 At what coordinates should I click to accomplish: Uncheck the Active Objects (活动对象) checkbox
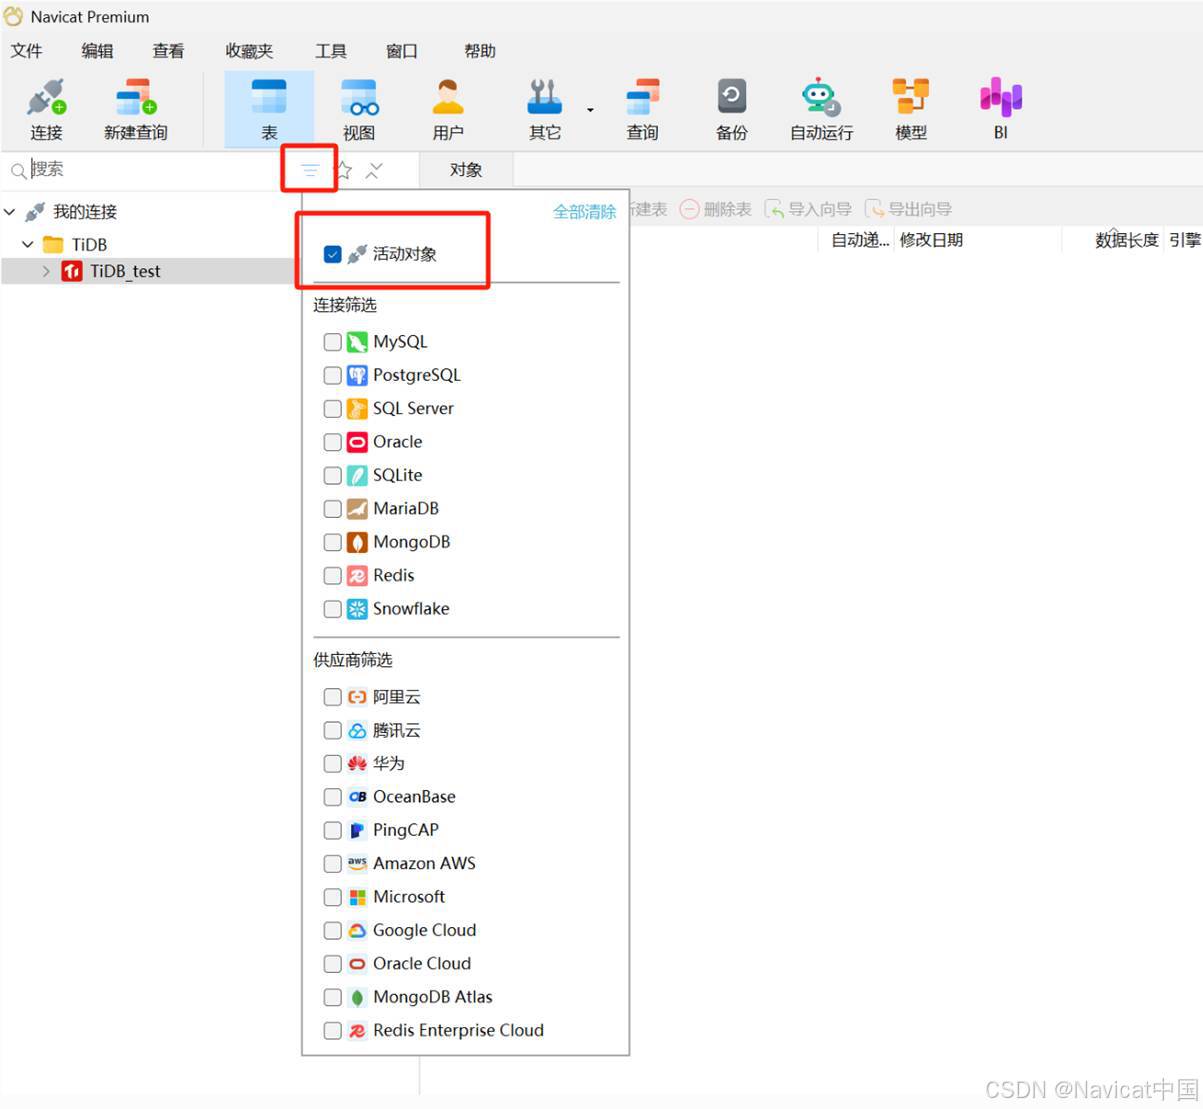click(333, 254)
